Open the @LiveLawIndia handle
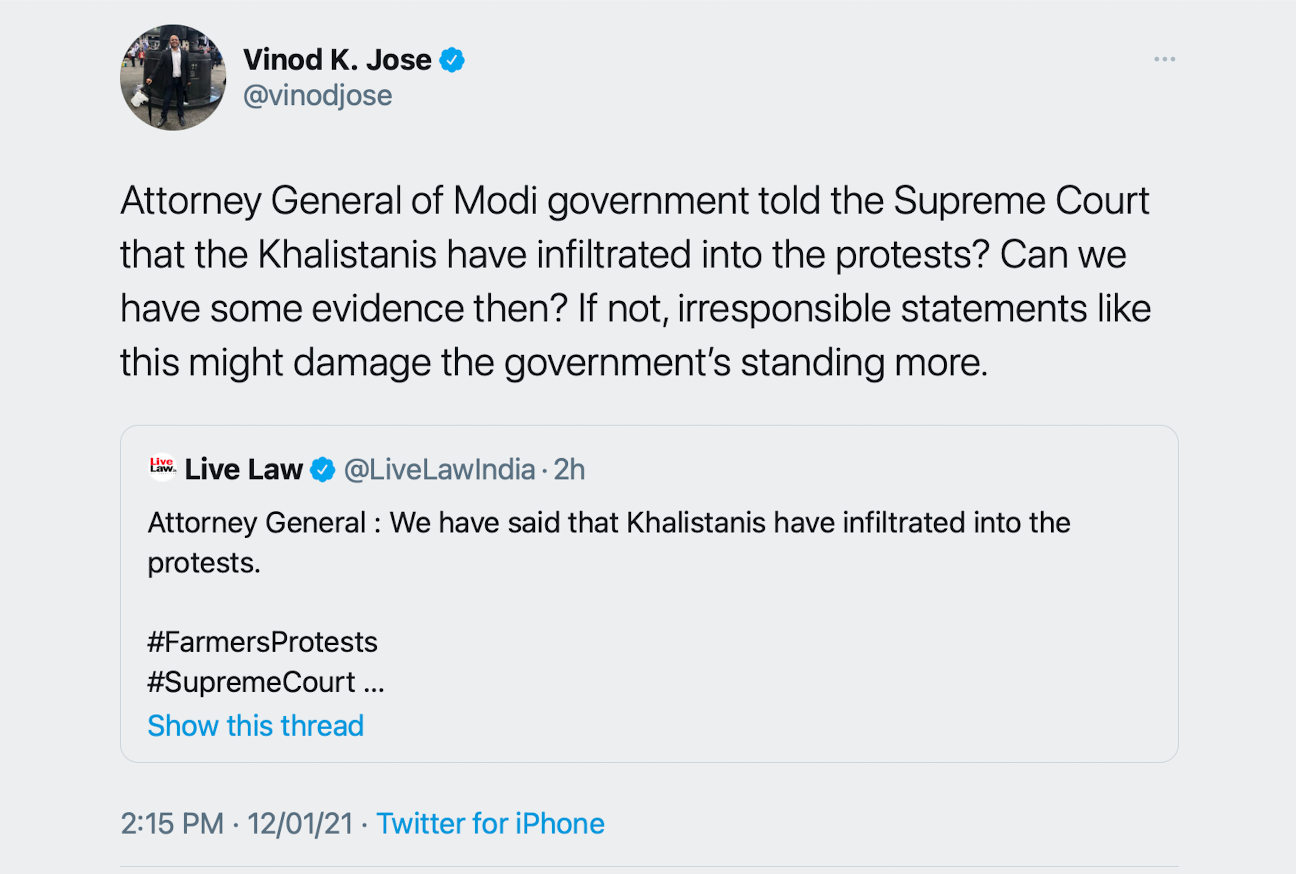 [439, 470]
